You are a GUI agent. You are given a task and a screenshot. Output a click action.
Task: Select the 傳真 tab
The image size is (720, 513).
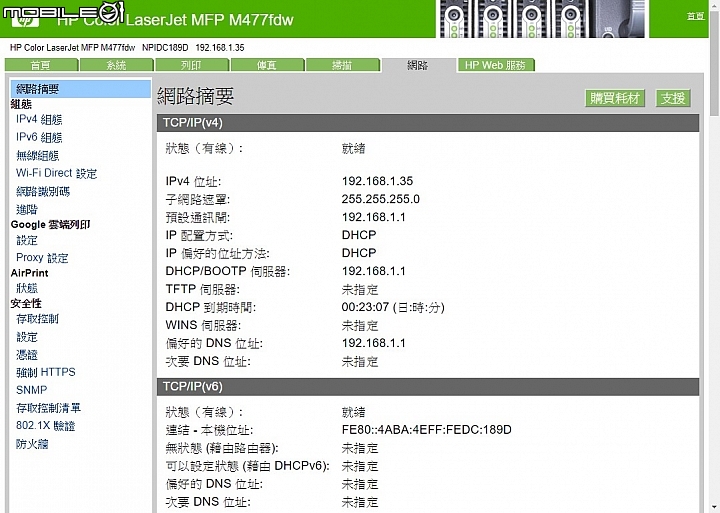[267, 65]
